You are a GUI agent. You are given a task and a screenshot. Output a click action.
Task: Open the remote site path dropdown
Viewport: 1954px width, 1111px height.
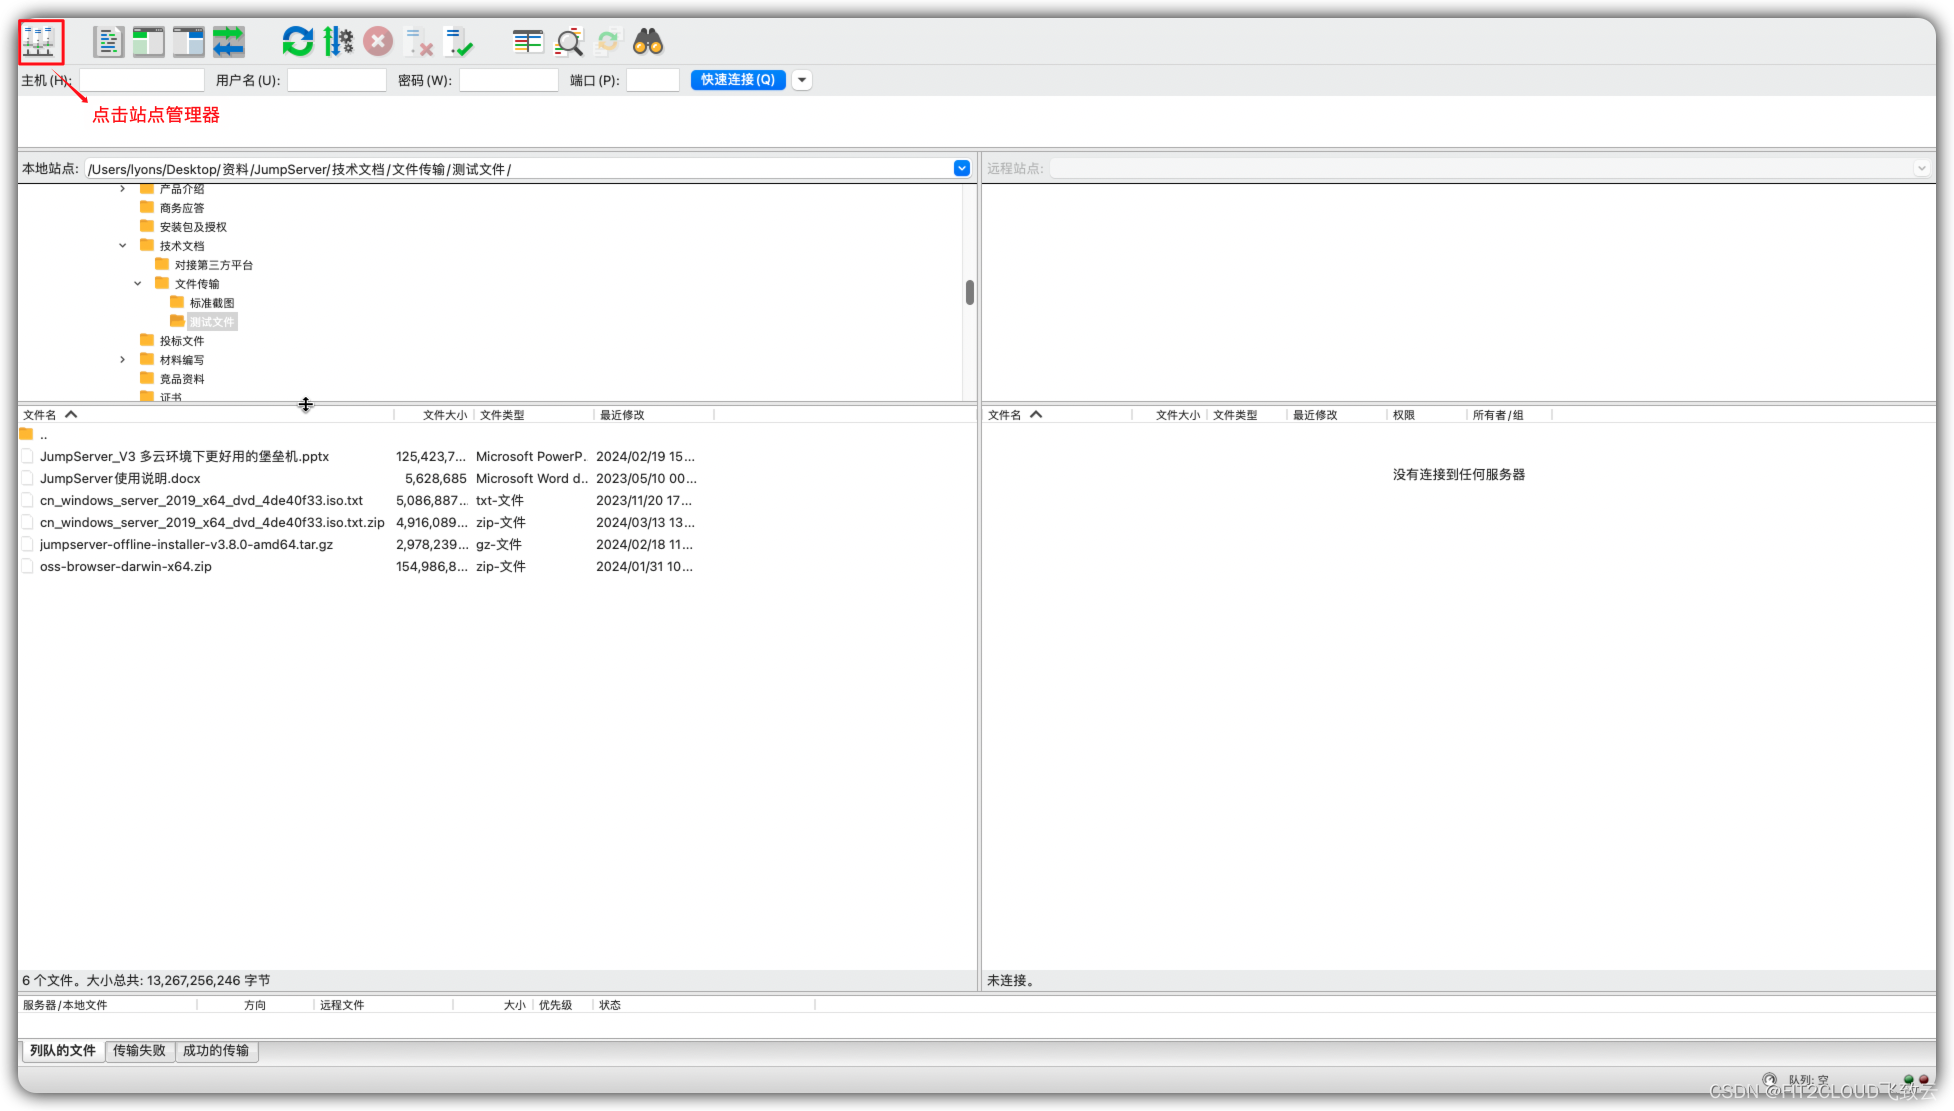(1921, 168)
